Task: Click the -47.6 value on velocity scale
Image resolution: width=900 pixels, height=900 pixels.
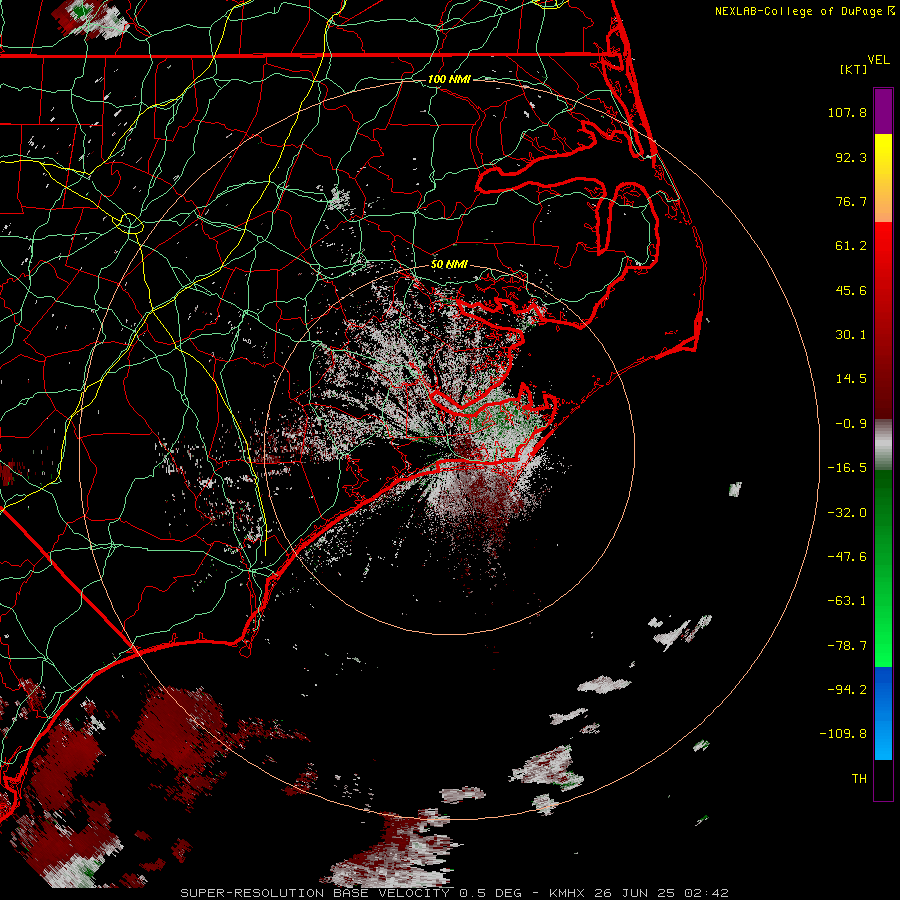Action: (847, 557)
